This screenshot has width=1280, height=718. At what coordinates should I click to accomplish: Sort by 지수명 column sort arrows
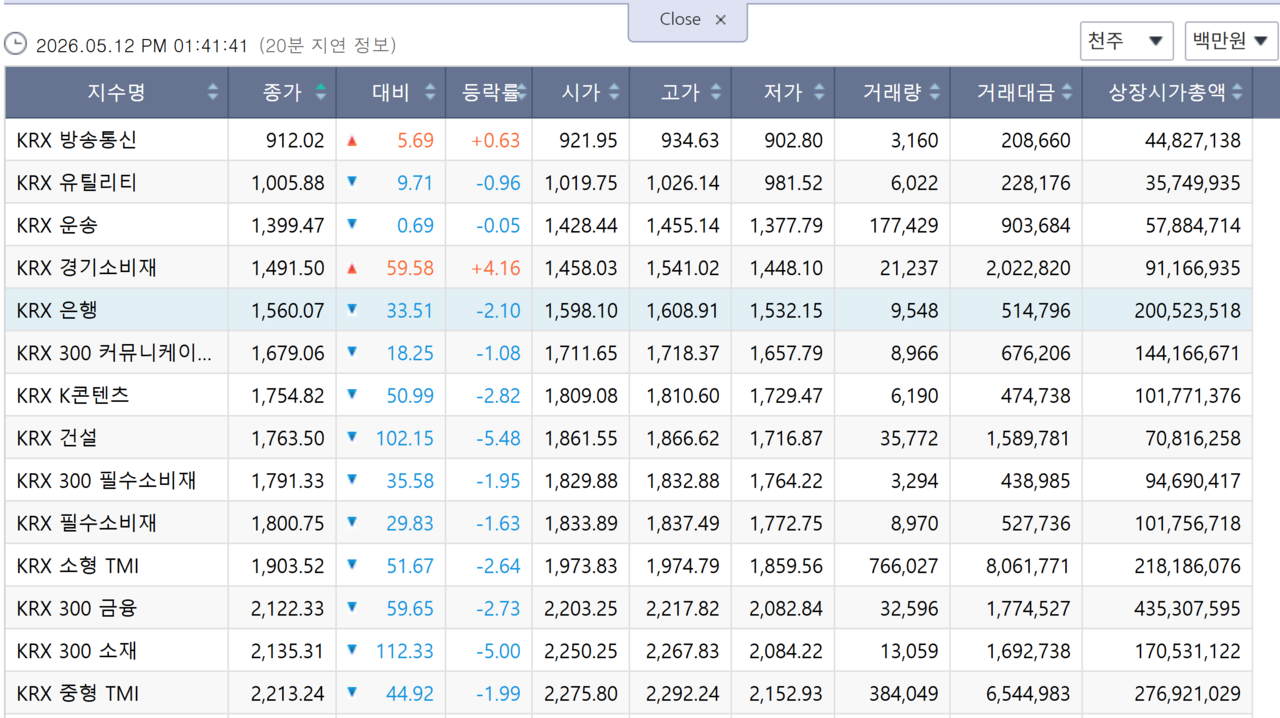[x=212, y=92]
